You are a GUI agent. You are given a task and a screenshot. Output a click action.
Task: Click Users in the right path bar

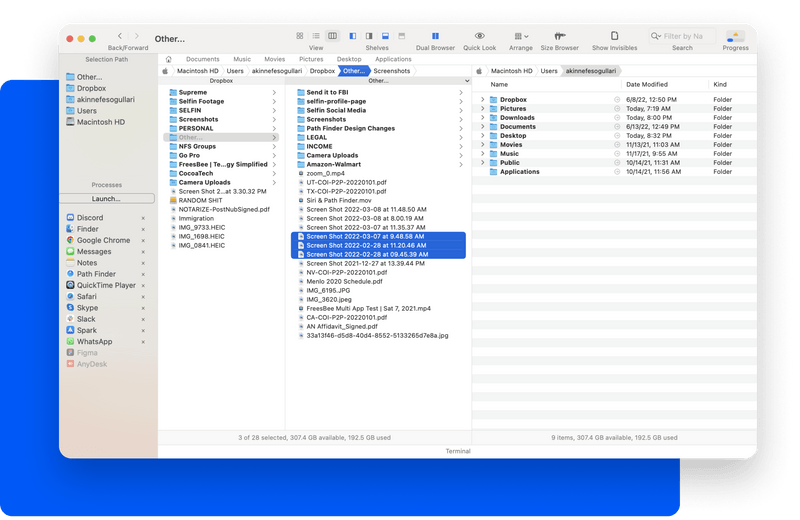pos(549,71)
